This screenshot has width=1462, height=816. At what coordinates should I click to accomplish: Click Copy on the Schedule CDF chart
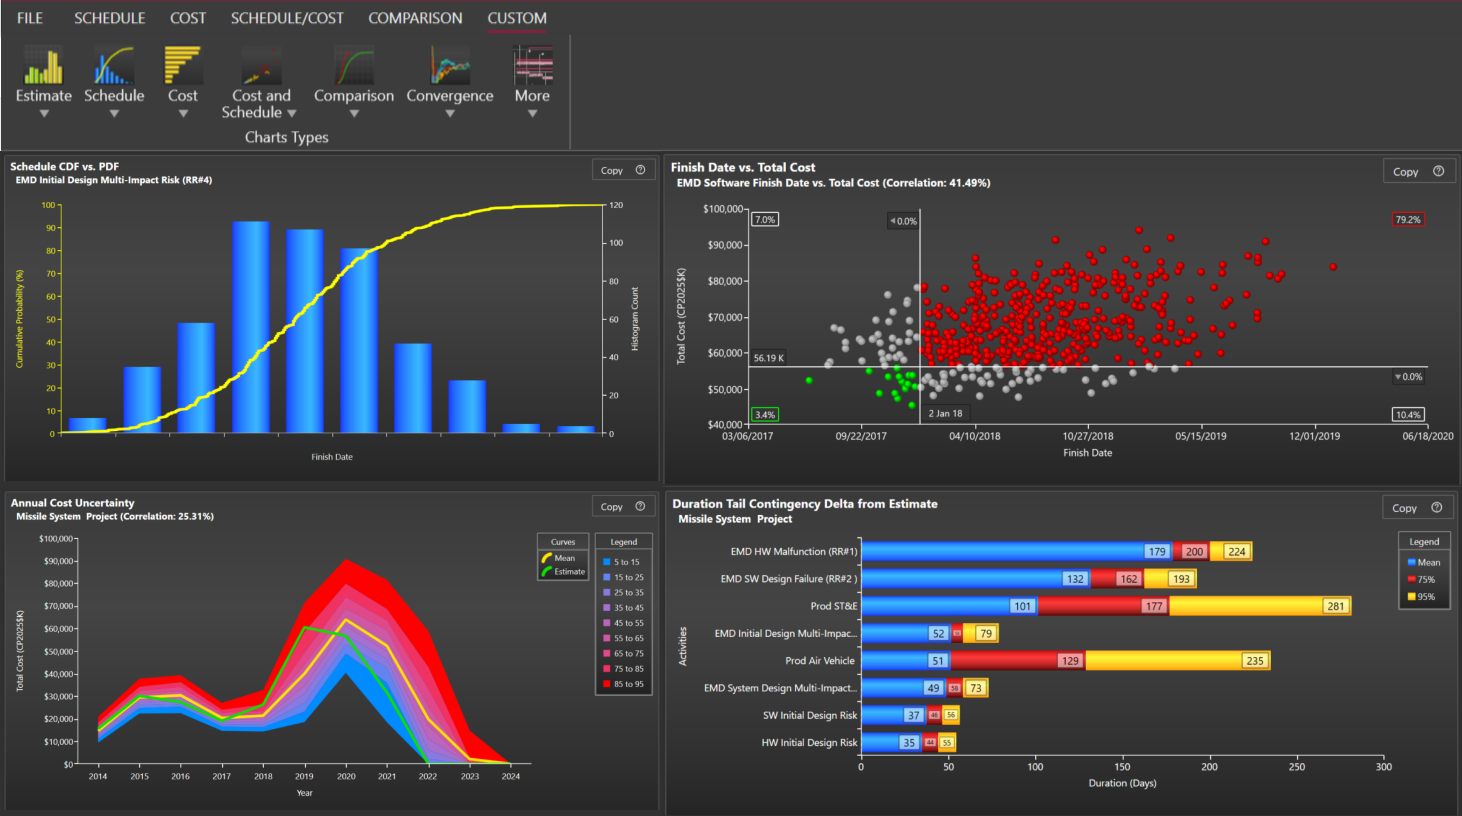point(612,169)
